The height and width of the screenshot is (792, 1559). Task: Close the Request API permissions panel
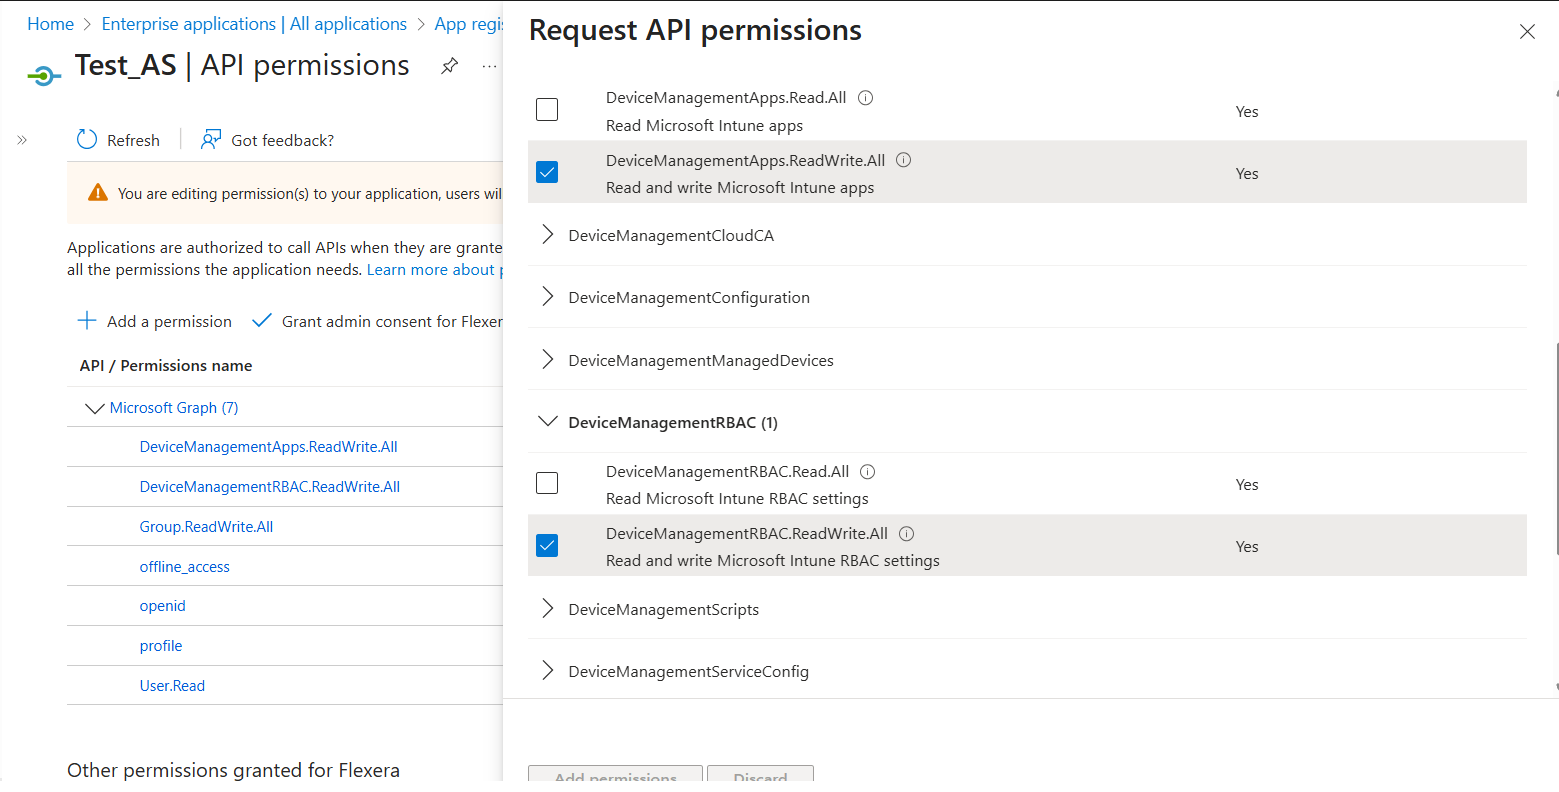1527,32
